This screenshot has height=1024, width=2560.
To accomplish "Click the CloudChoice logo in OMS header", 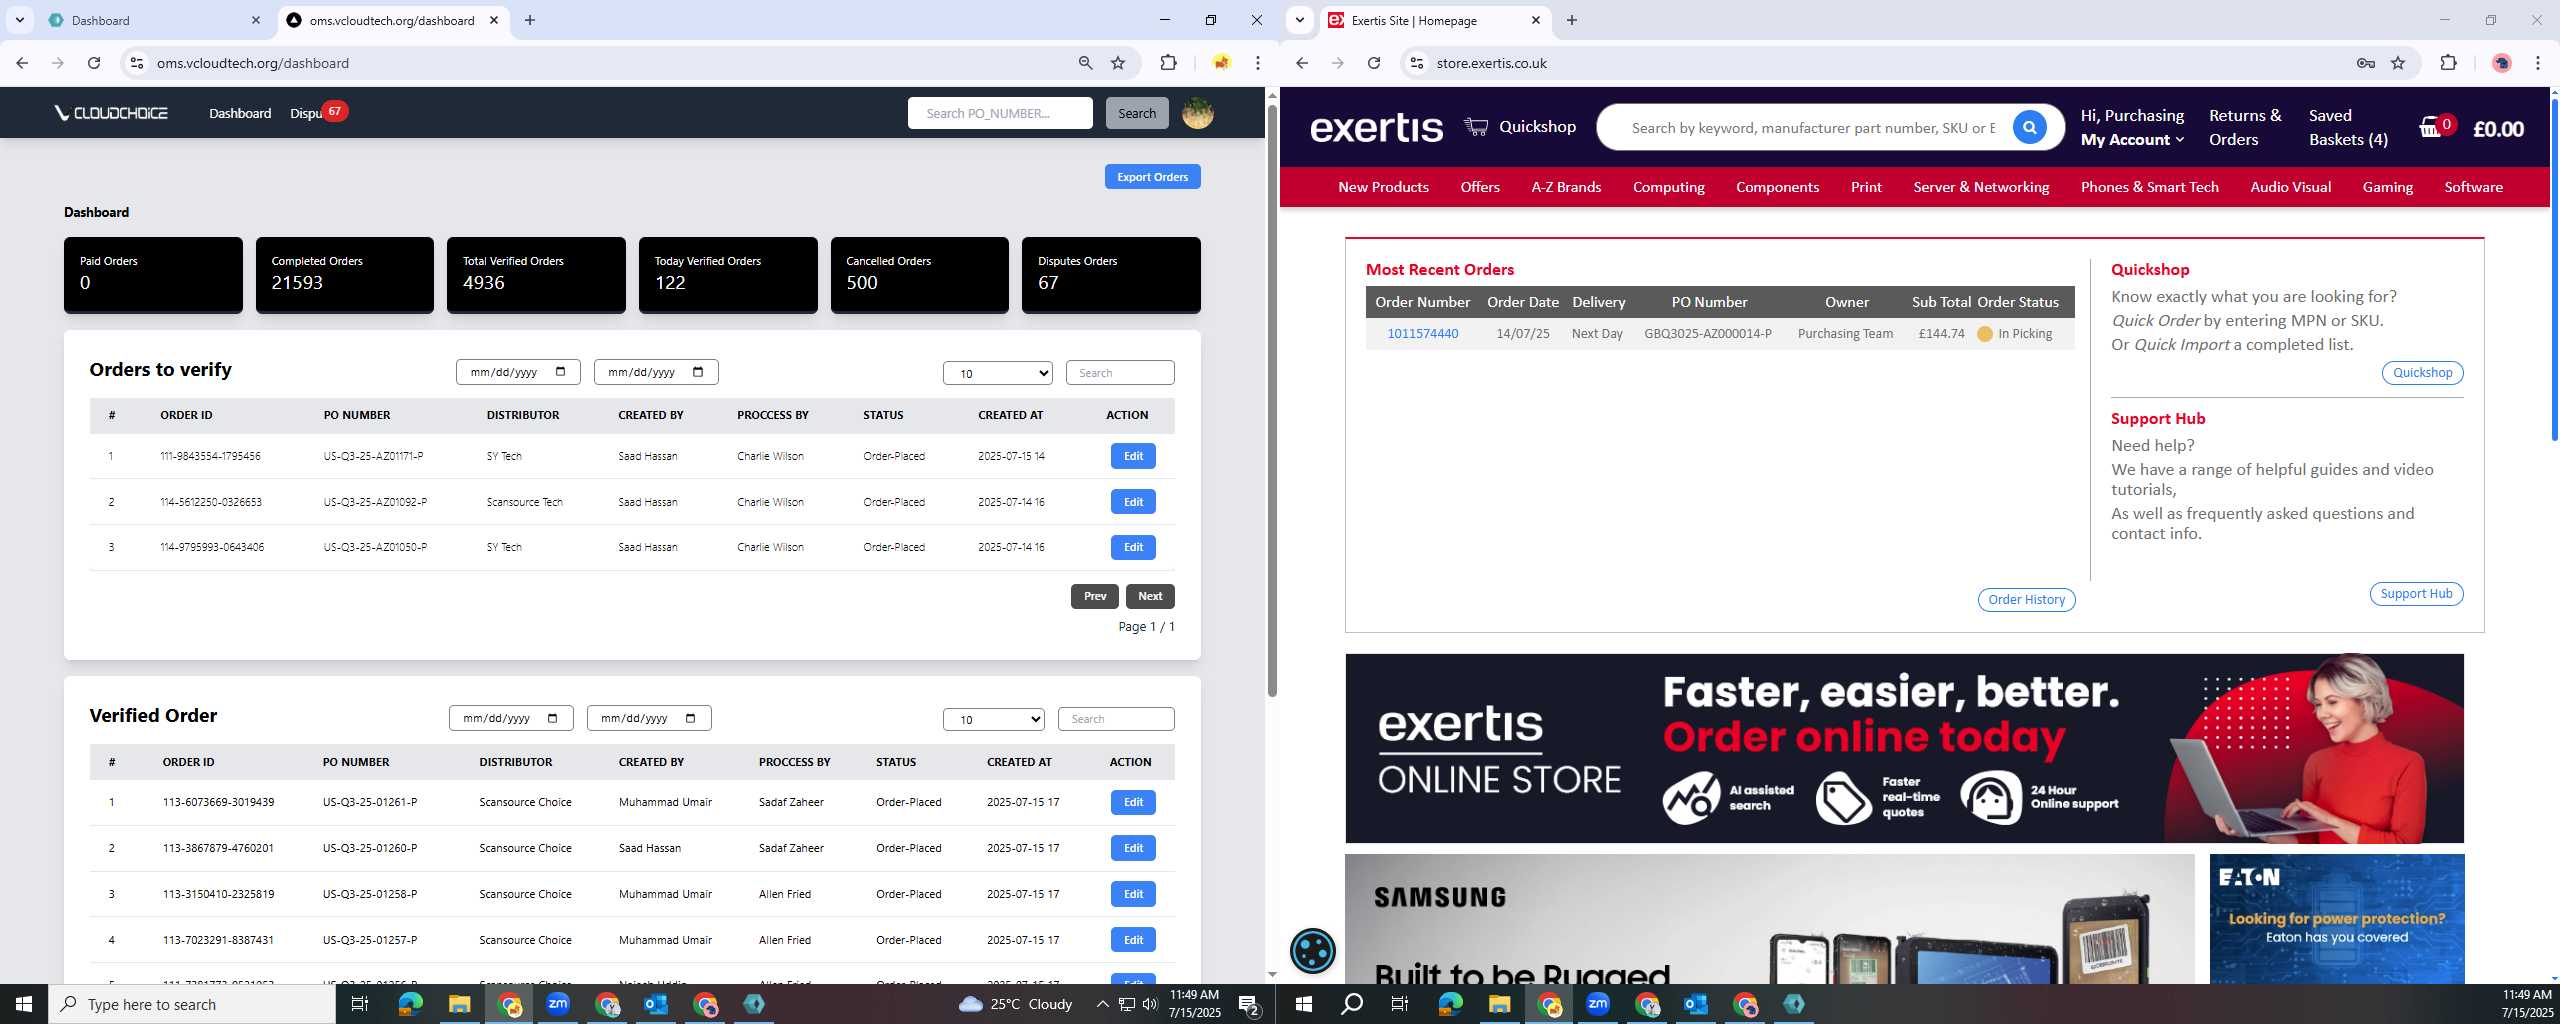I will [x=111, y=113].
